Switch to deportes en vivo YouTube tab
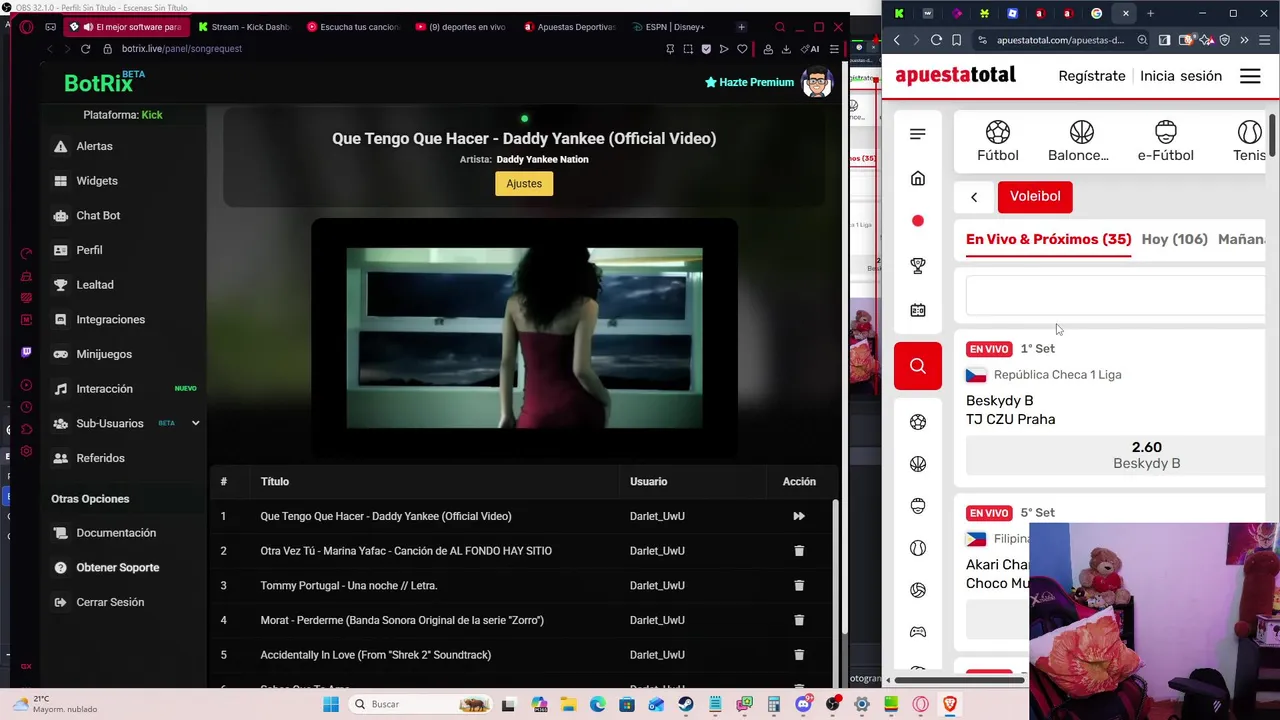 coord(461,27)
